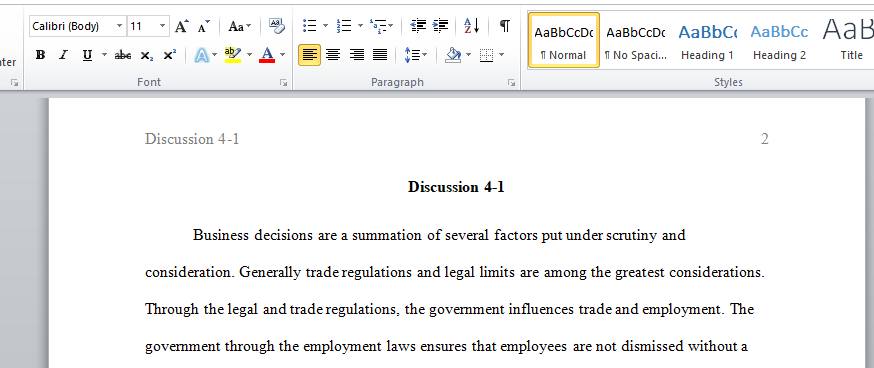Screen dimensions: 874x368
Task: Apply the Heading 2 style
Action: point(779,41)
